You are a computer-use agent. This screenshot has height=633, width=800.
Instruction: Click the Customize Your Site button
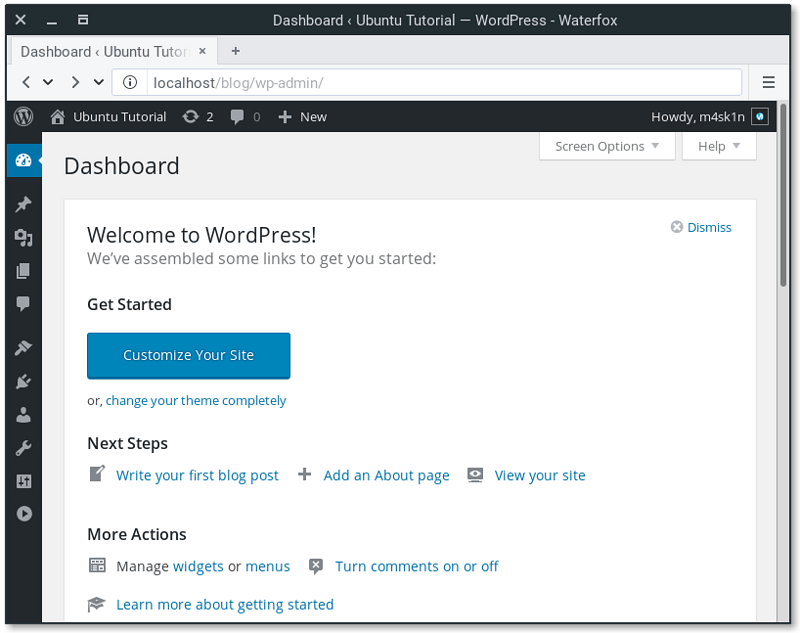tap(189, 356)
